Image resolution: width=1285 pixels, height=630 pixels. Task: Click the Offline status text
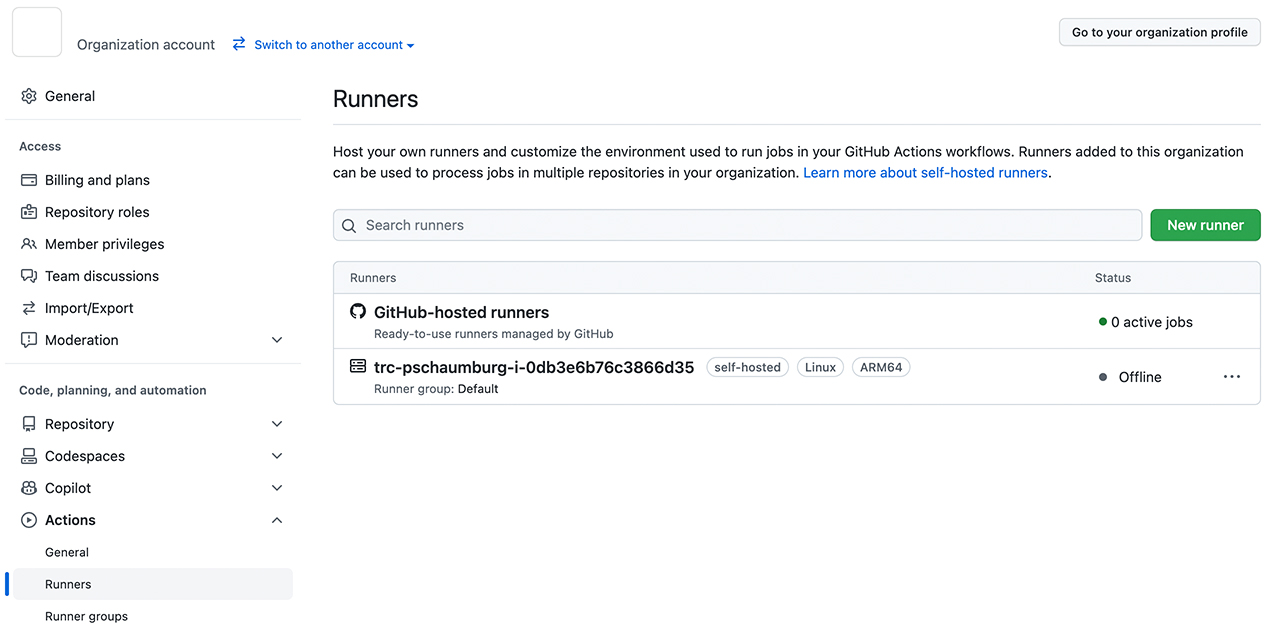1140,377
